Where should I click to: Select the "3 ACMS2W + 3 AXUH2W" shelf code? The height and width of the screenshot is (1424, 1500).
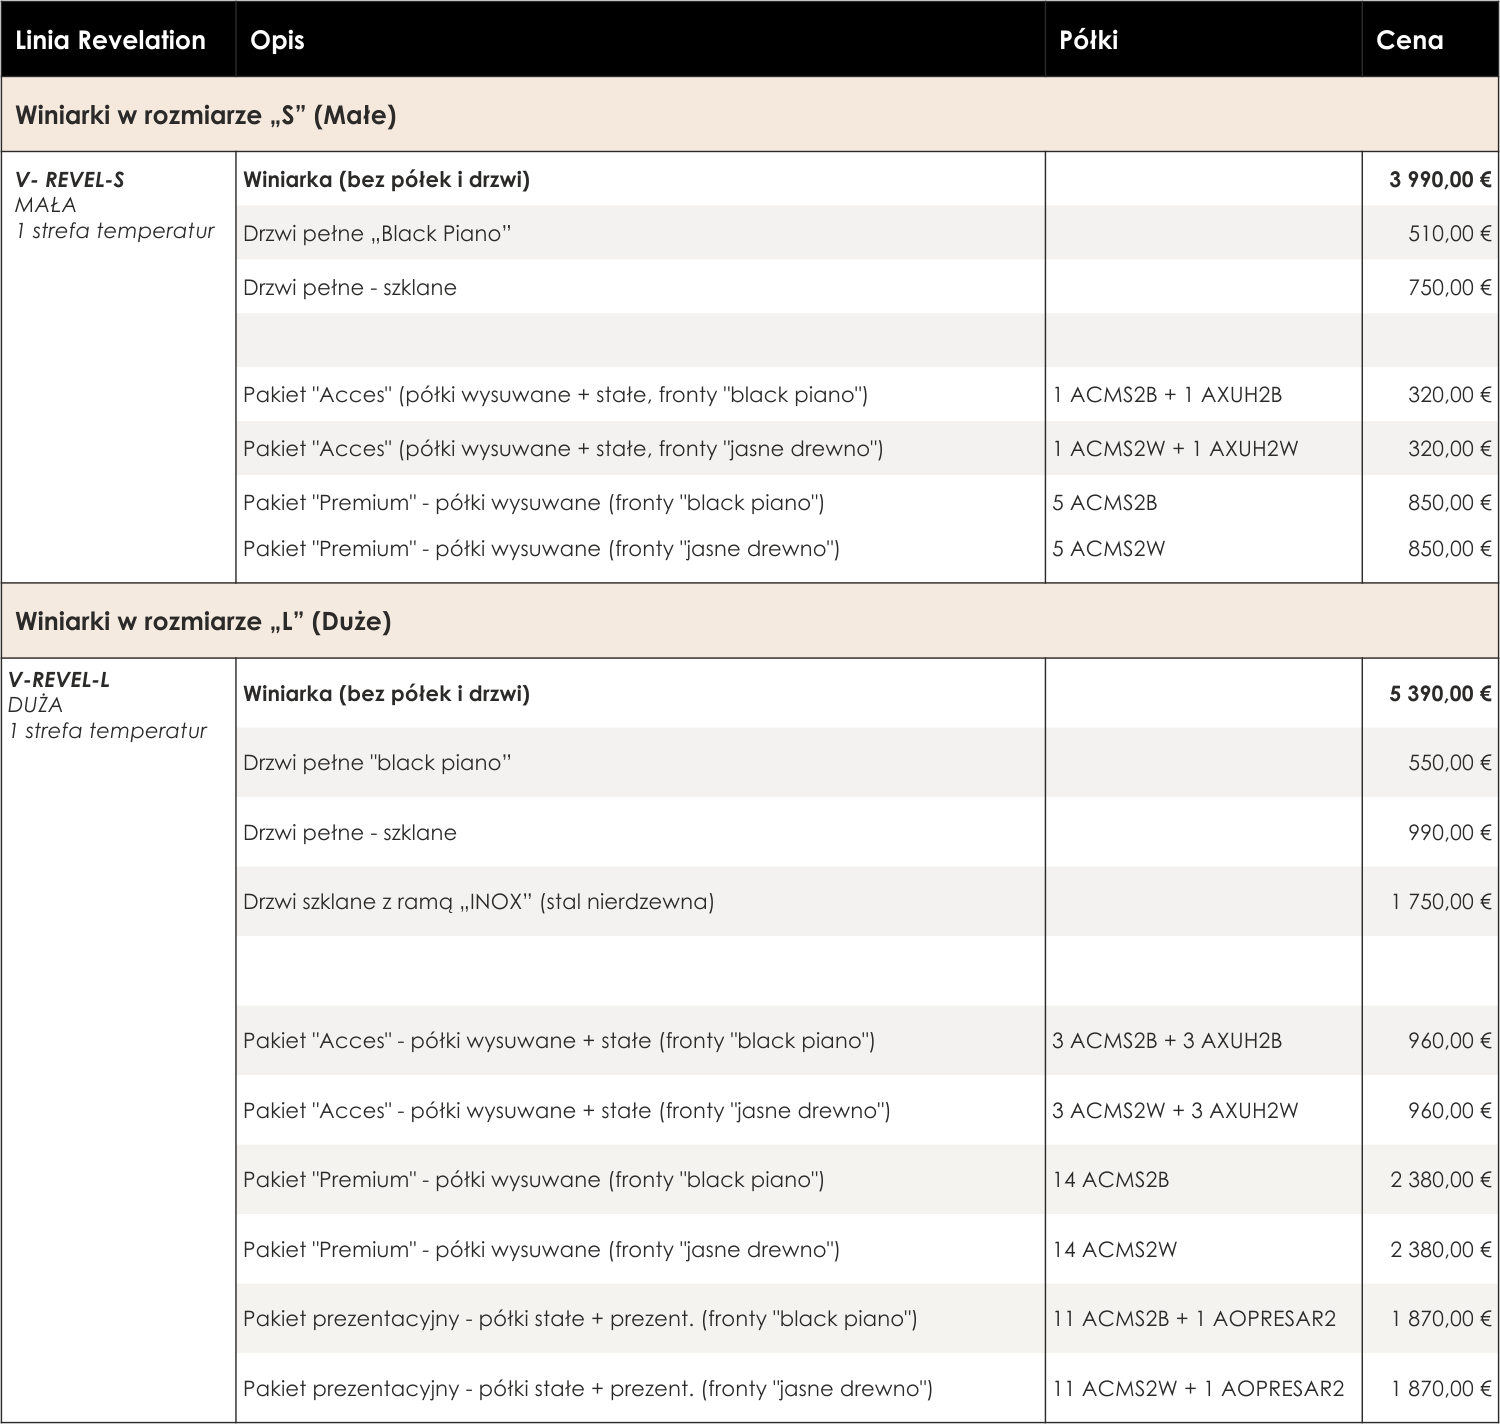(1174, 1111)
